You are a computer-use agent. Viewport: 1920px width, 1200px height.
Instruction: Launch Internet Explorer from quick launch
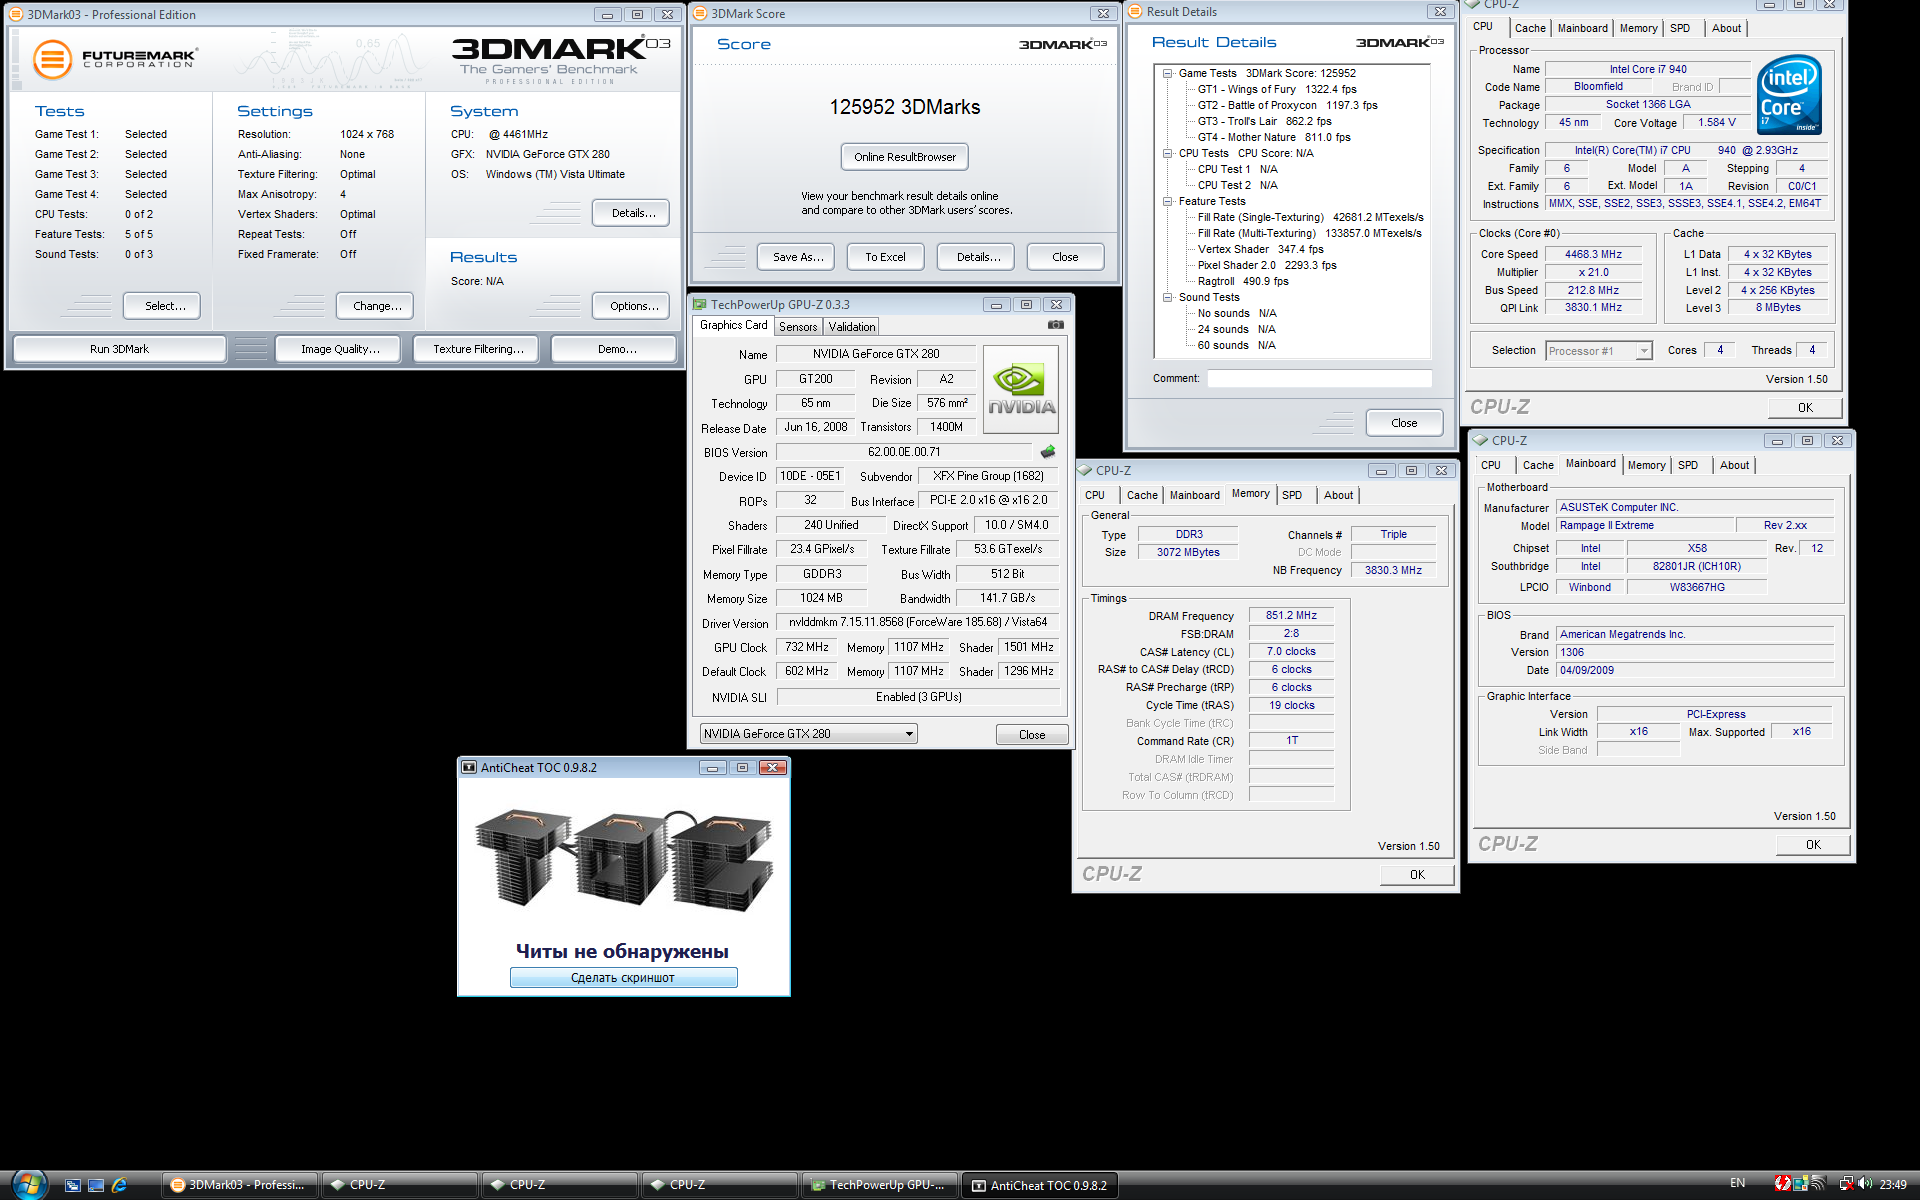[x=119, y=1185]
